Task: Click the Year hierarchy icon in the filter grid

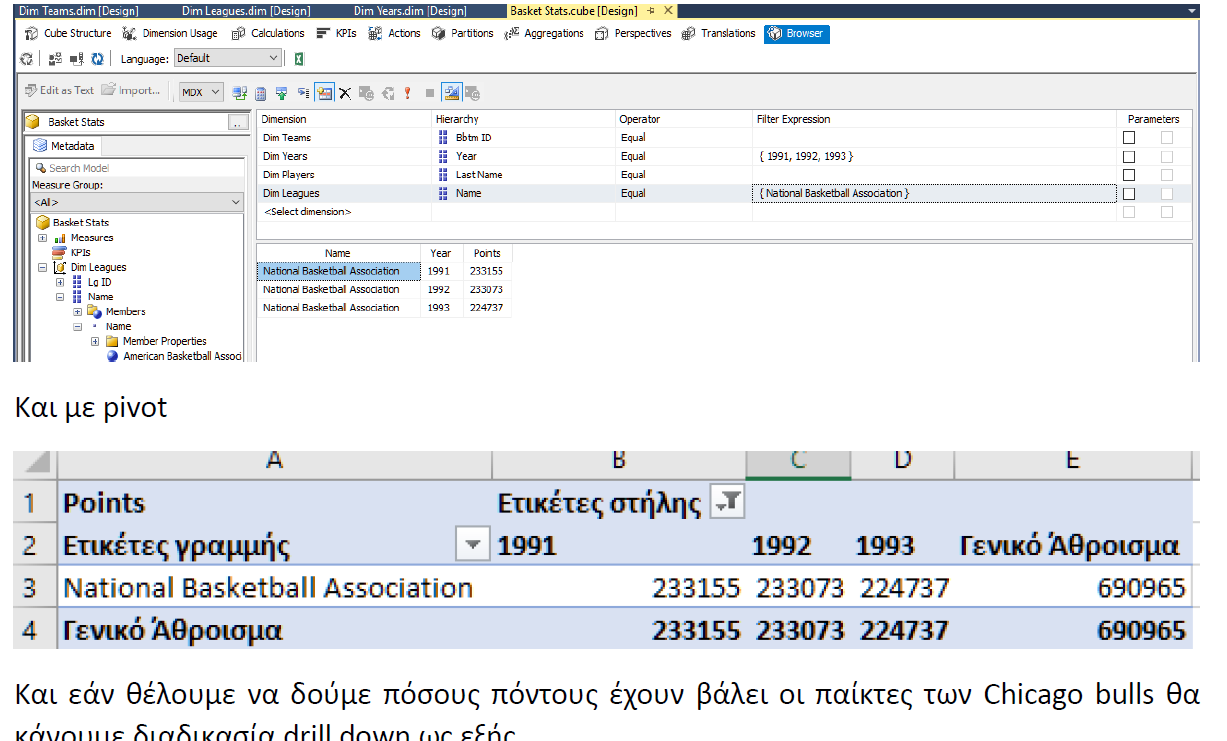Action: pos(443,156)
